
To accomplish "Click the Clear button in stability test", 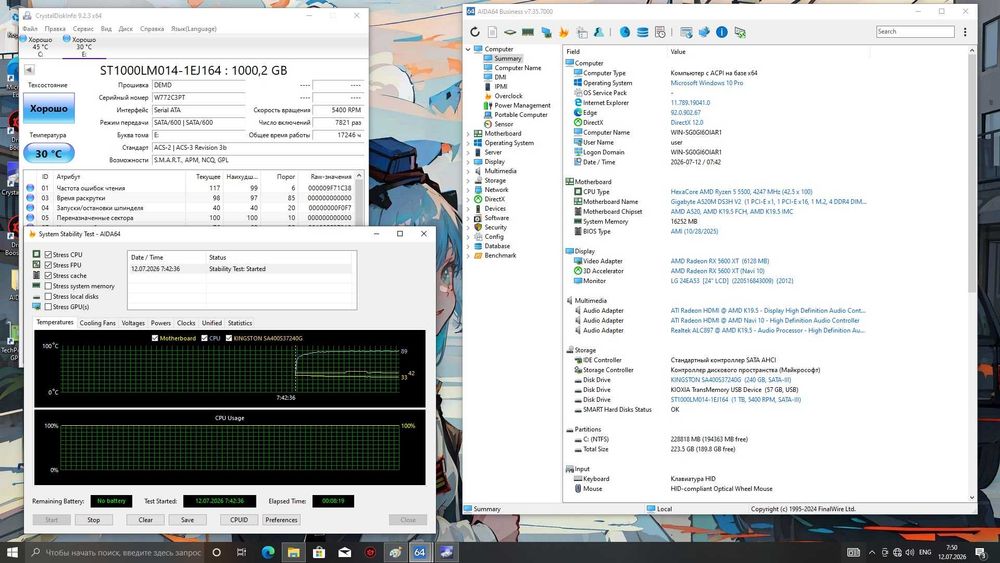I will click(x=145, y=520).
